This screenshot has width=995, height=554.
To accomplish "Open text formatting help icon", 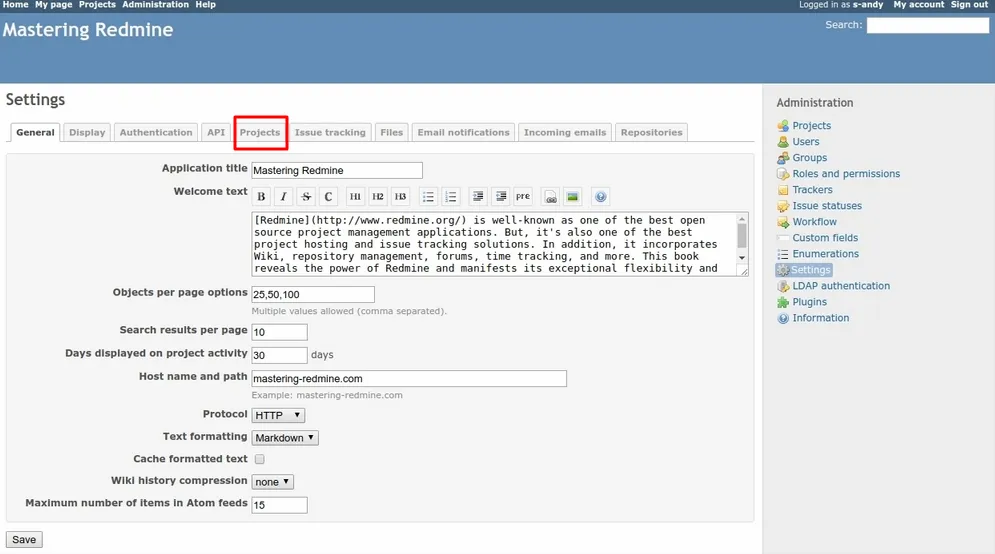I will [x=600, y=197].
